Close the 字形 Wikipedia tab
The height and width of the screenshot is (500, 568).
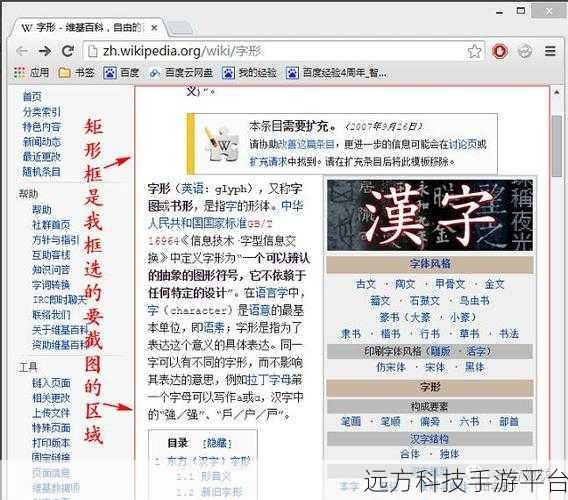coord(154,28)
